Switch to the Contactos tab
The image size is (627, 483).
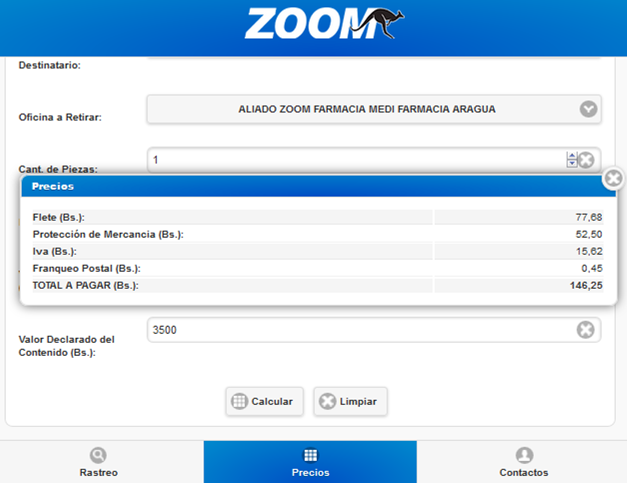pos(522,462)
